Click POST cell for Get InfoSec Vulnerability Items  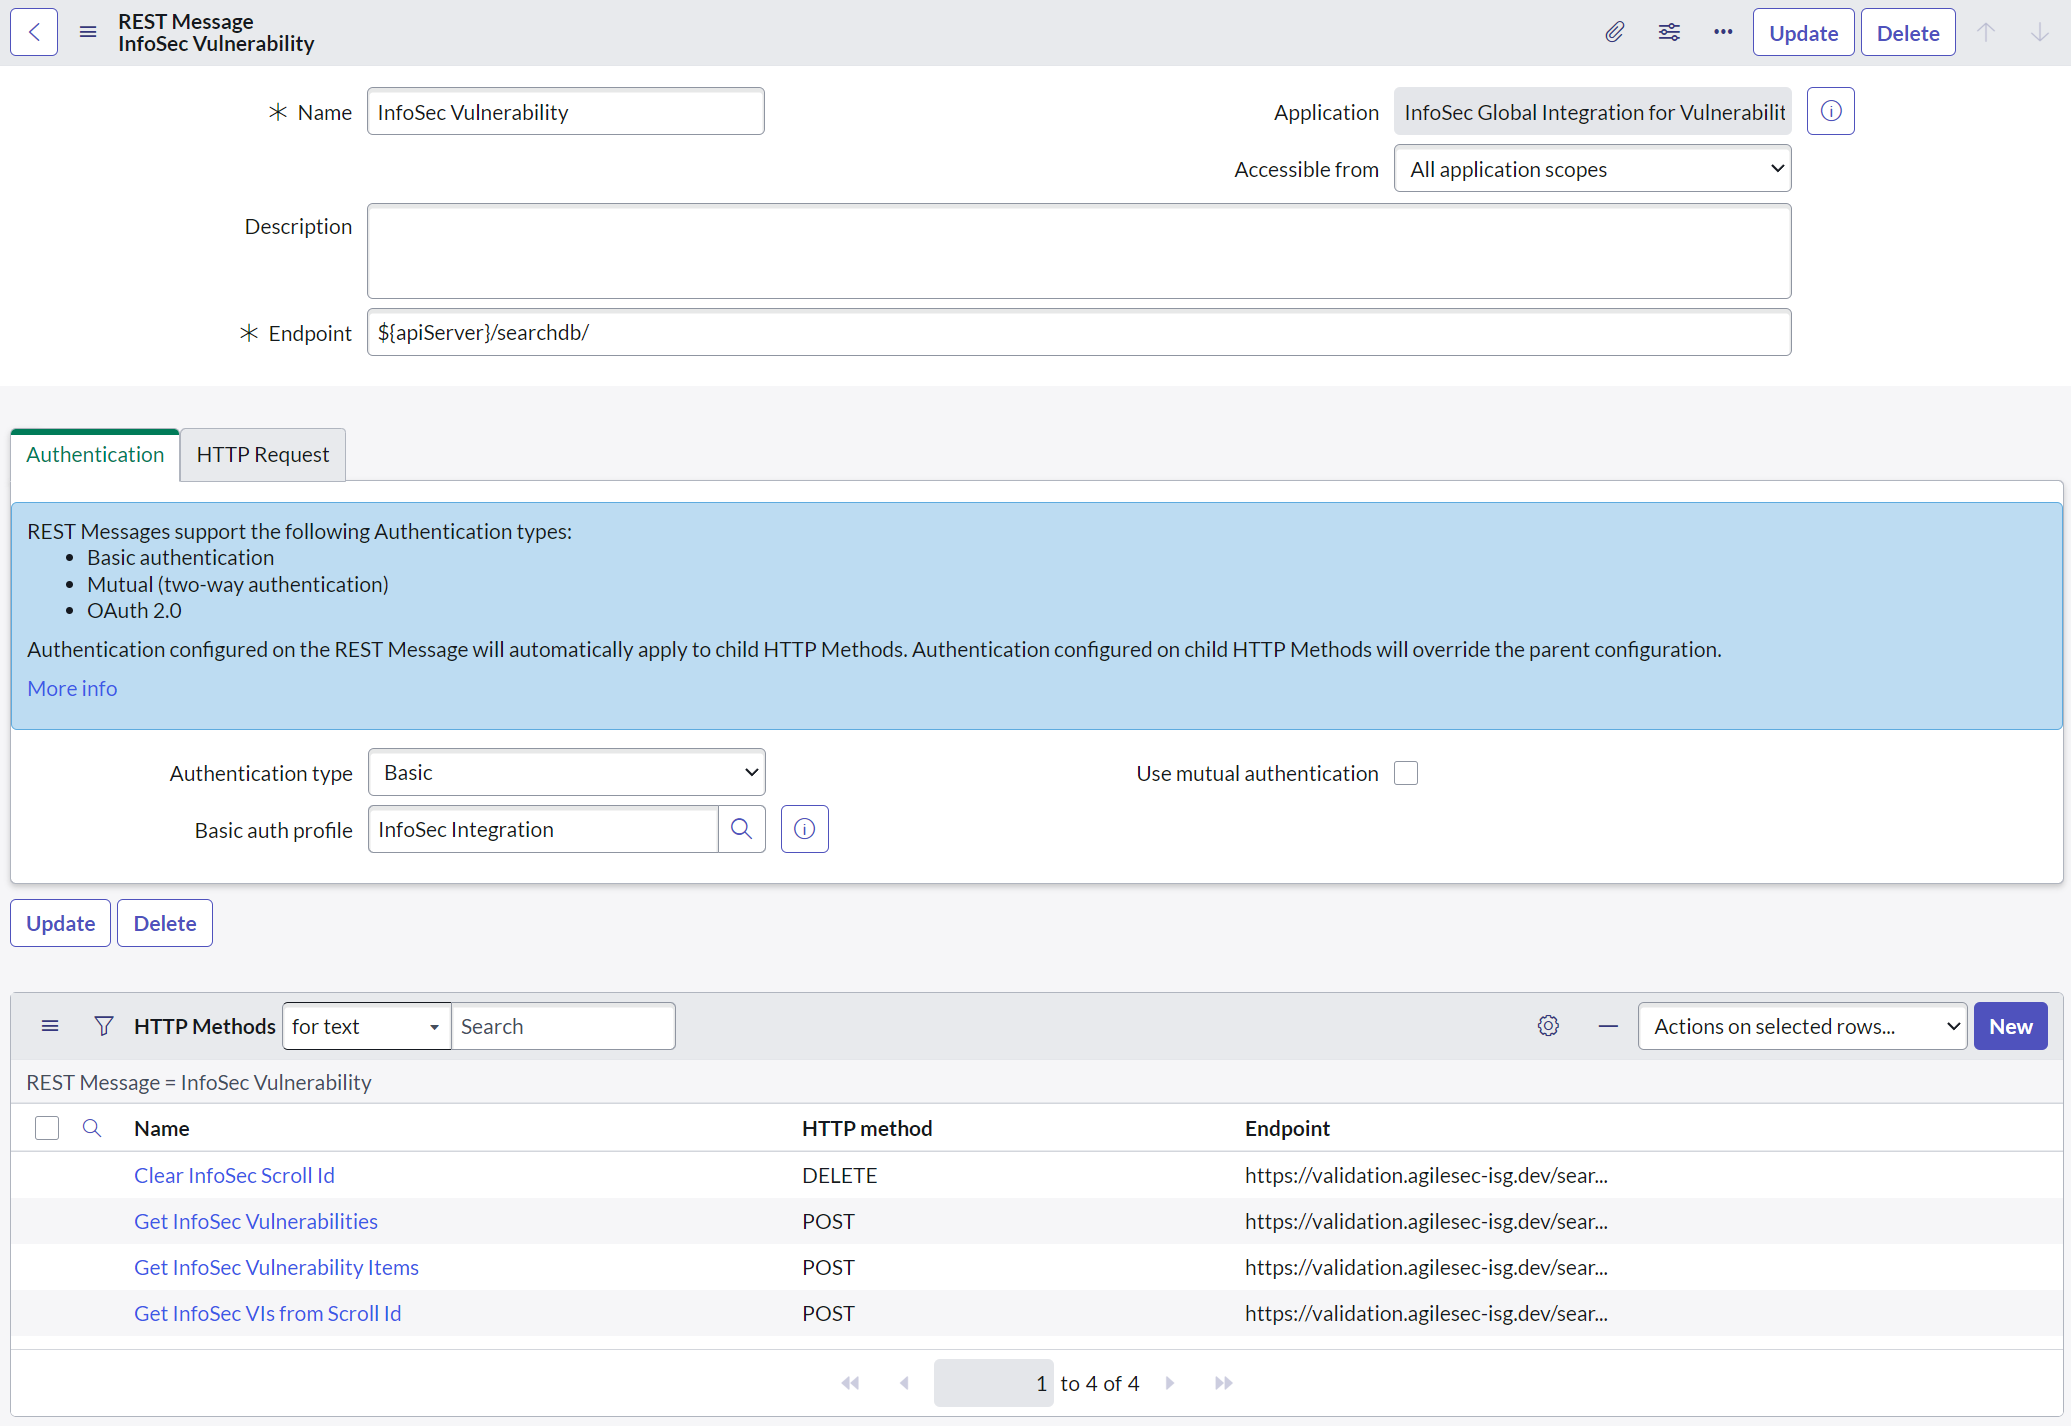click(828, 1267)
